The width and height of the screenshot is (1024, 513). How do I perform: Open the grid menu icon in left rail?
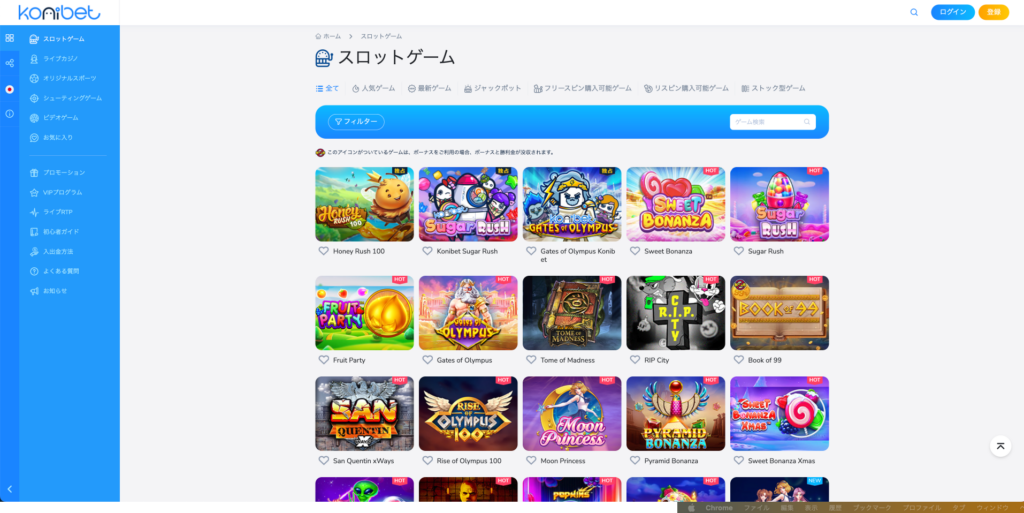(9, 38)
